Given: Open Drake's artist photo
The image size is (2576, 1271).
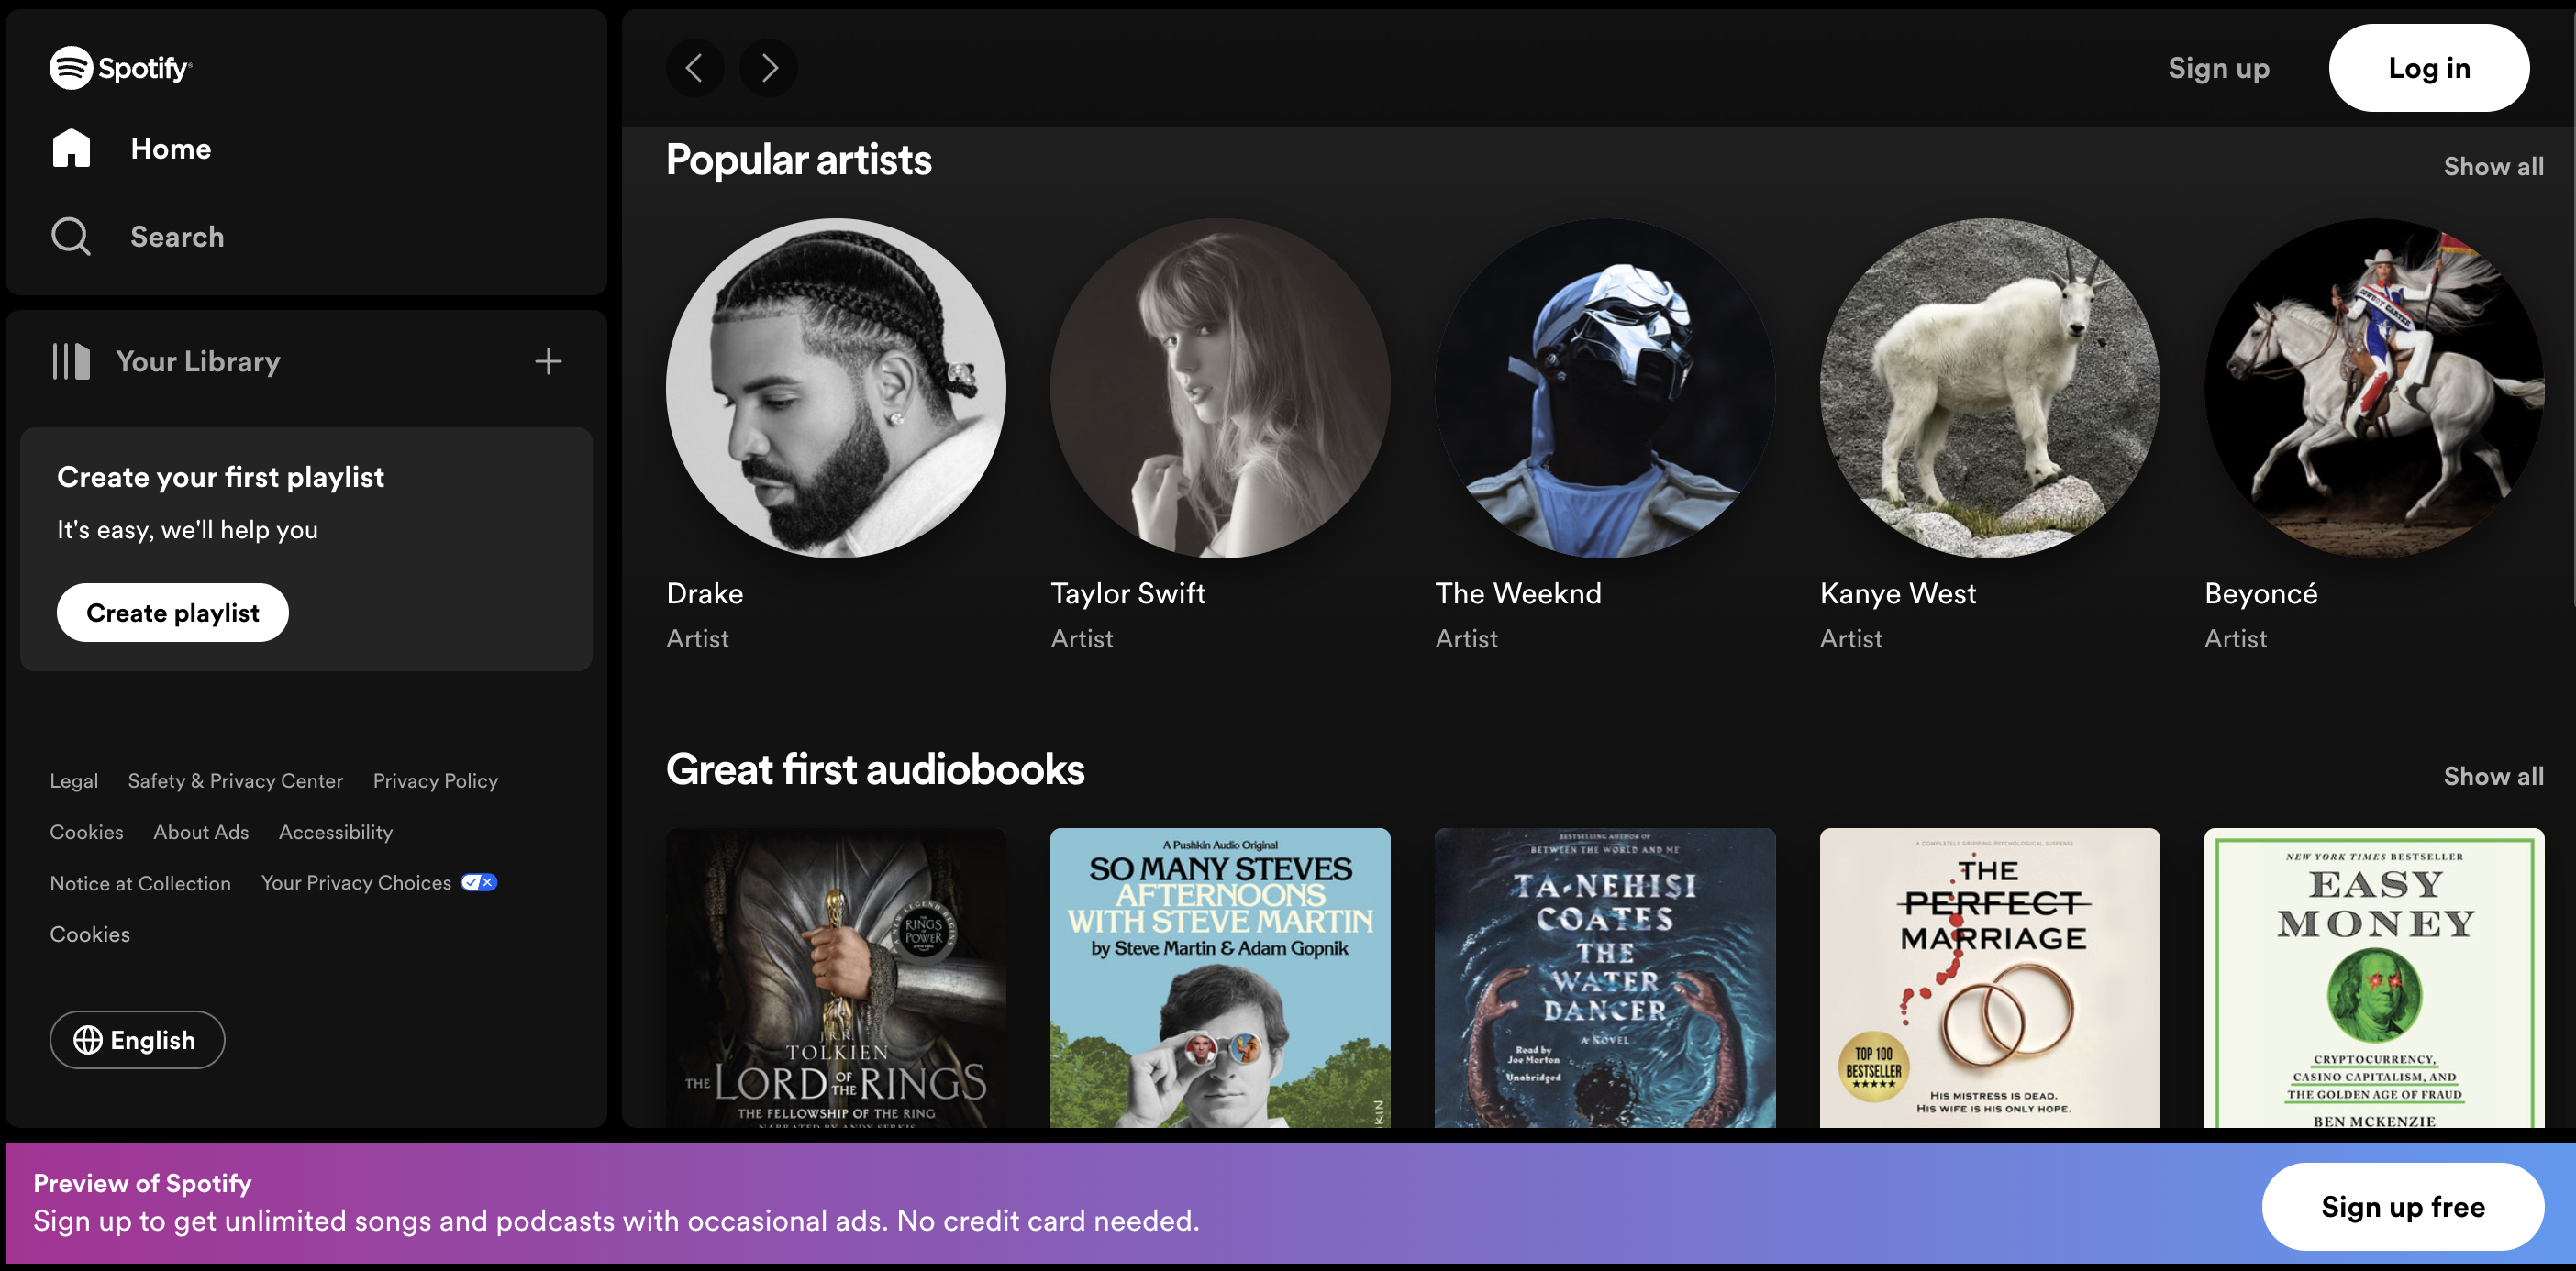Looking at the screenshot, I should tap(836, 388).
